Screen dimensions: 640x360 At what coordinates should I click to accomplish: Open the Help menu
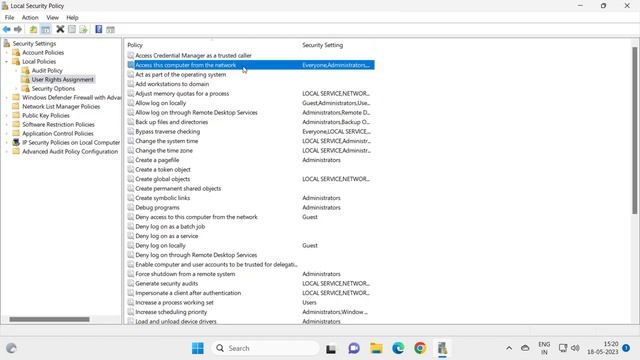pos(72,18)
